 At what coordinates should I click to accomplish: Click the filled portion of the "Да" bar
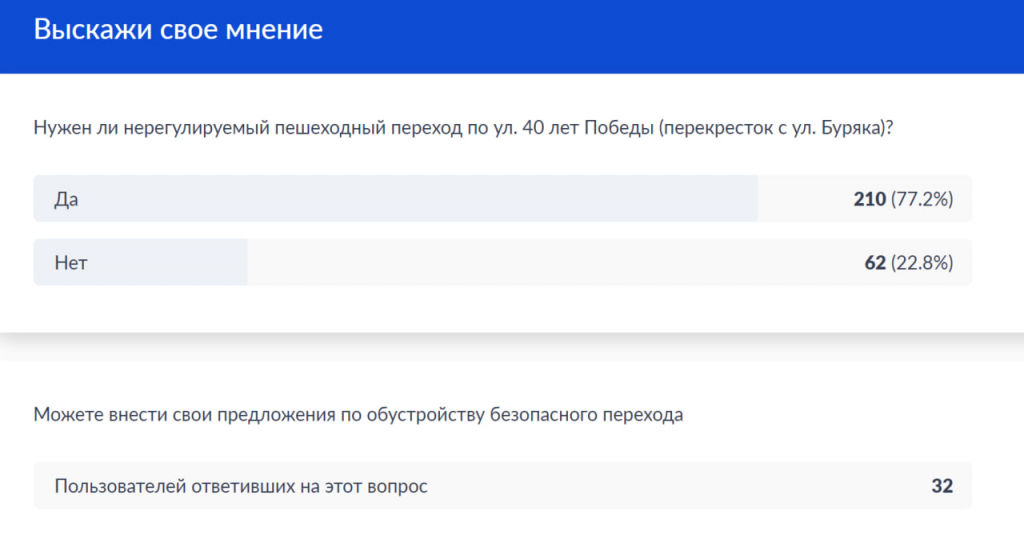pyautogui.click(x=400, y=199)
